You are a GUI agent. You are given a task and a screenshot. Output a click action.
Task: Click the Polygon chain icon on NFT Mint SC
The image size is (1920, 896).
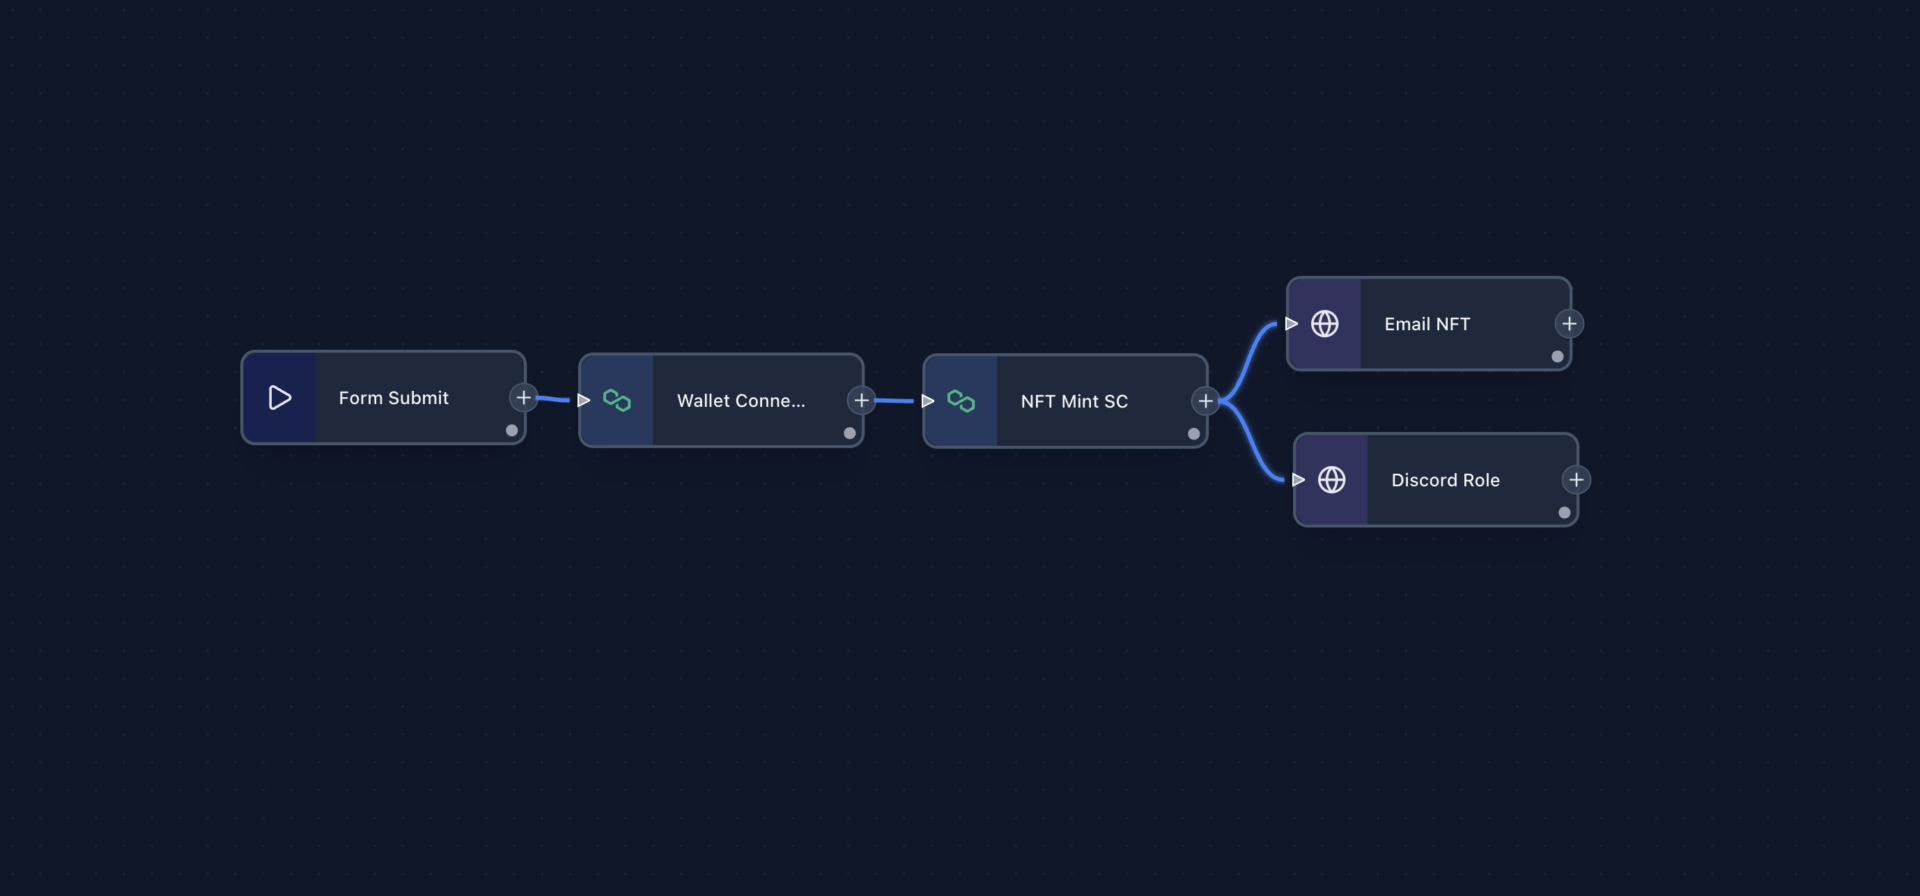click(961, 401)
